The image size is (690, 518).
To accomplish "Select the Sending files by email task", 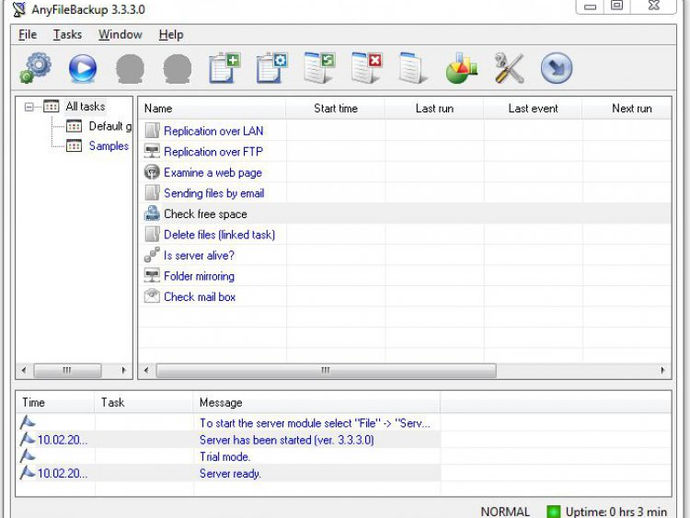I will [214, 193].
